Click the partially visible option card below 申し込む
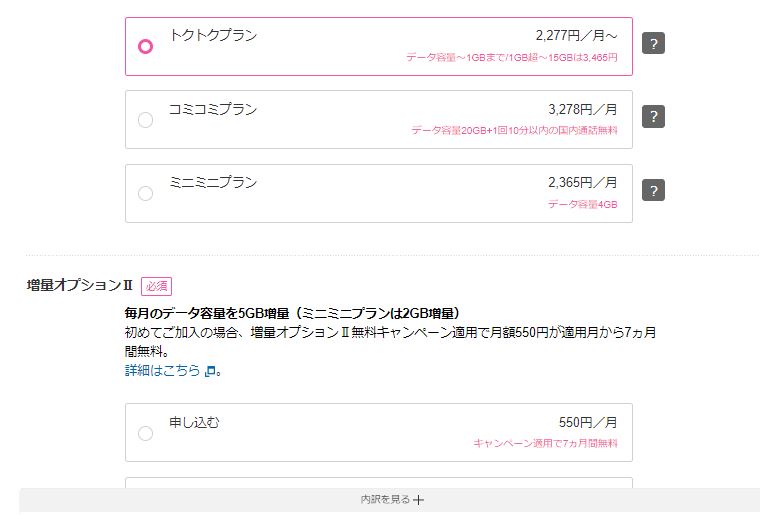 379,483
